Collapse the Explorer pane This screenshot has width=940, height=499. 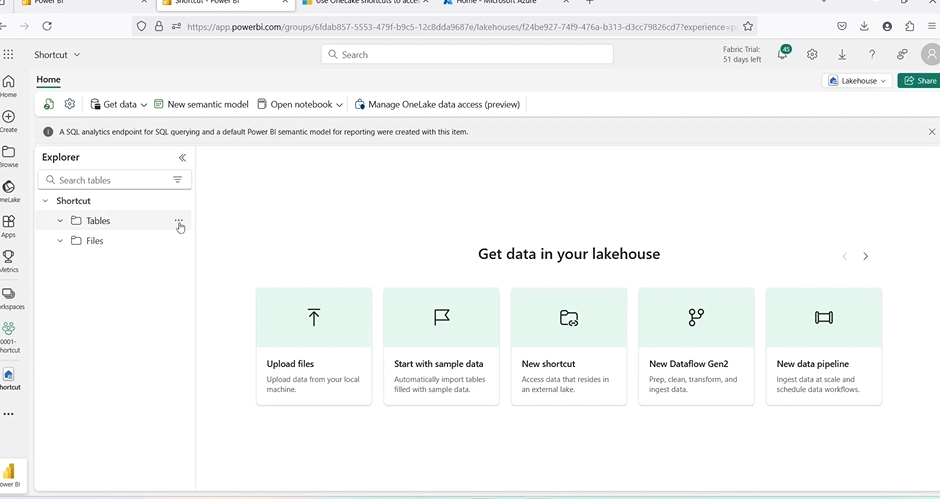point(182,158)
